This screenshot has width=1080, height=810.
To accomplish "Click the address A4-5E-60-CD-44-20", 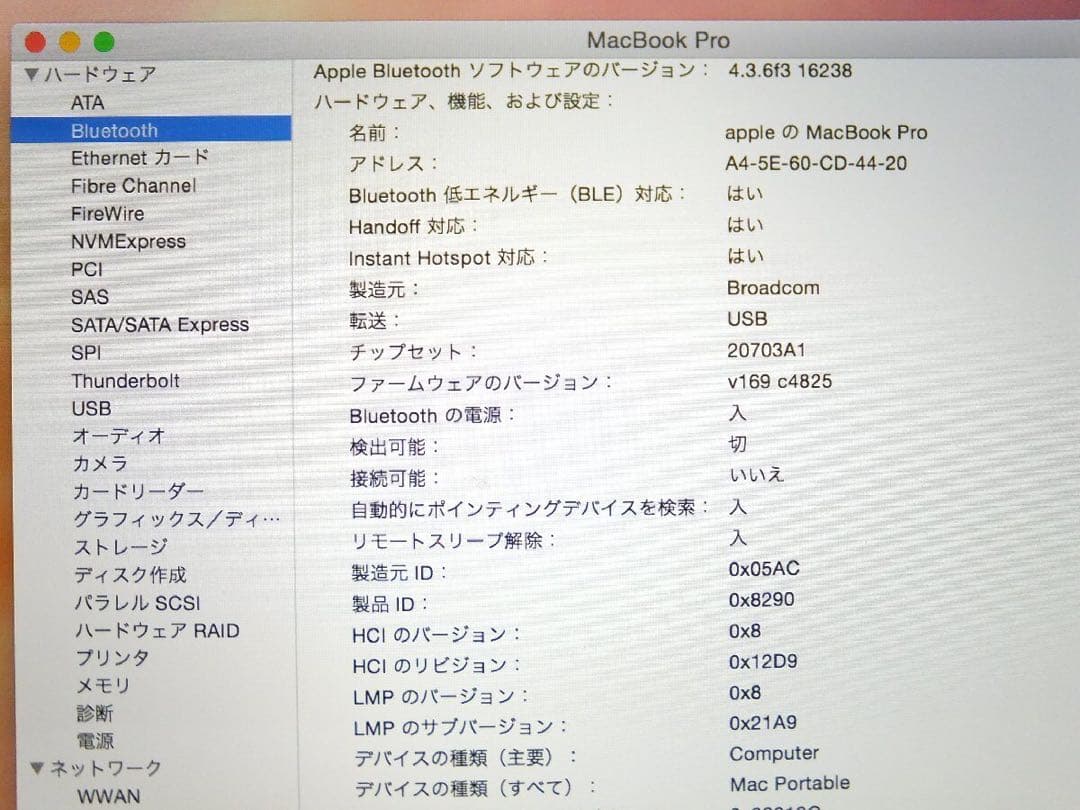I will click(x=816, y=163).
